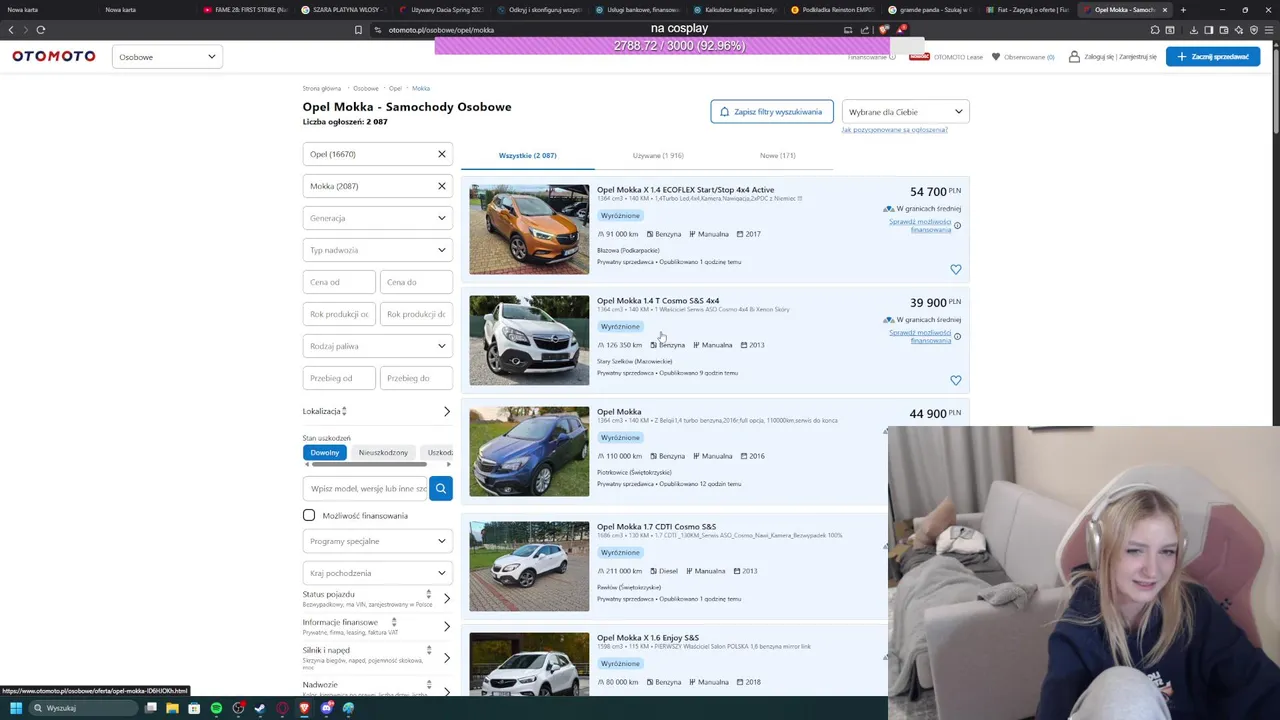Click the info icon by 39 900 financing
The image size is (1280, 720).
coord(957,337)
